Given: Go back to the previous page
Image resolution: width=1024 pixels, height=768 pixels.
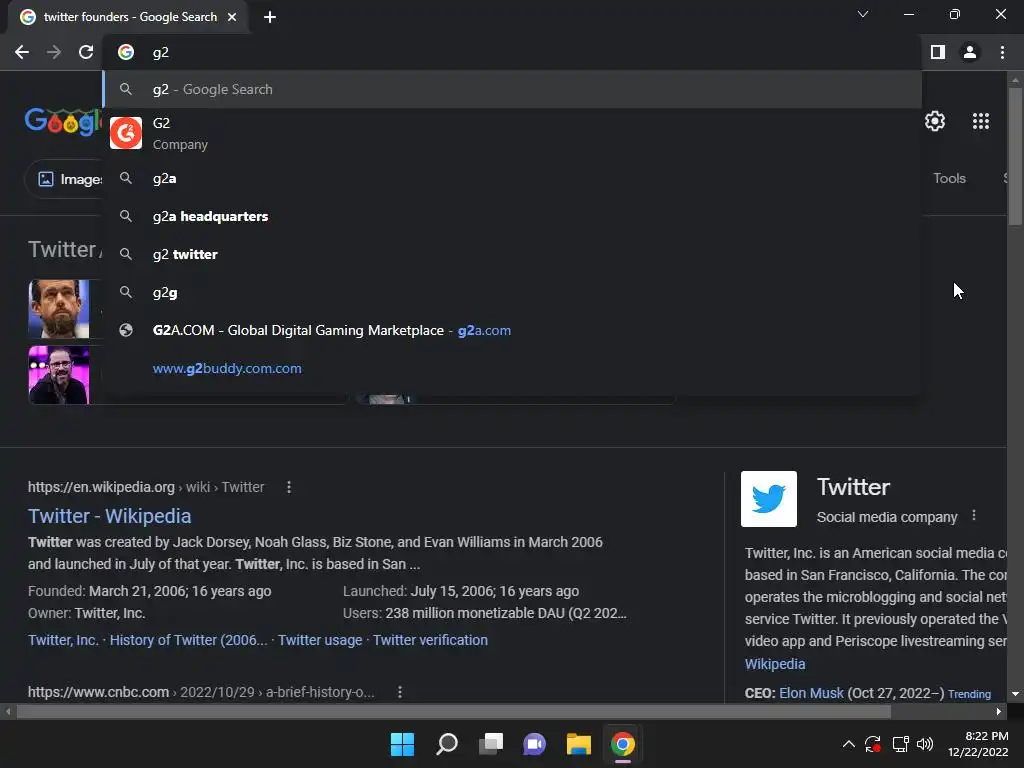Looking at the screenshot, I should (22, 52).
